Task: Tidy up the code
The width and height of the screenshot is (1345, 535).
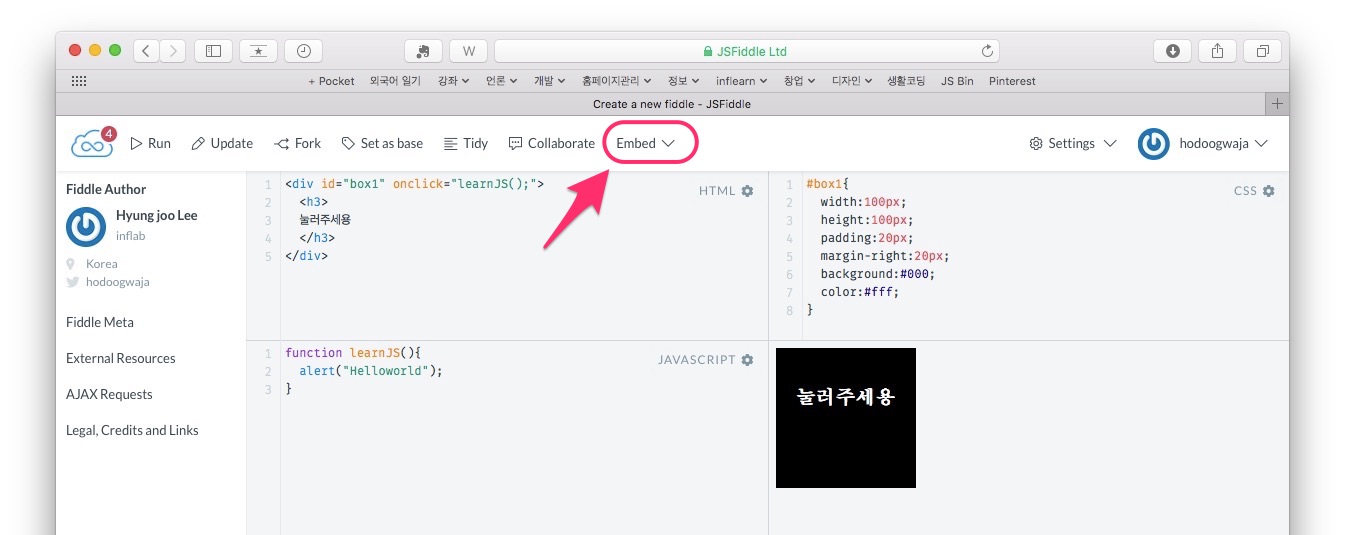Action: pyautogui.click(x=466, y=143)
